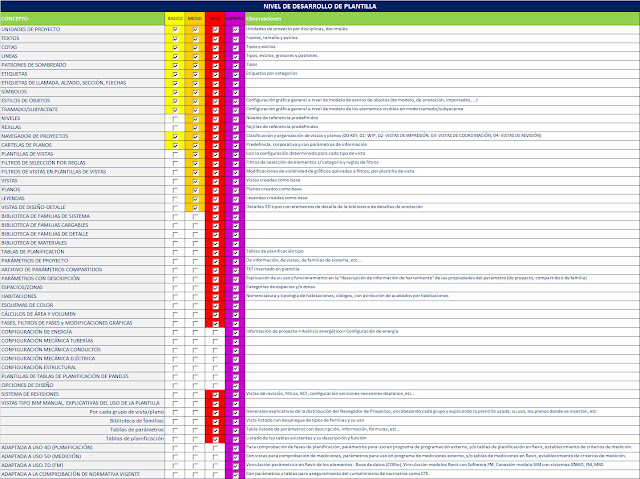Enable BASICO checkbox for NIVELES row

tap(175, 118)
